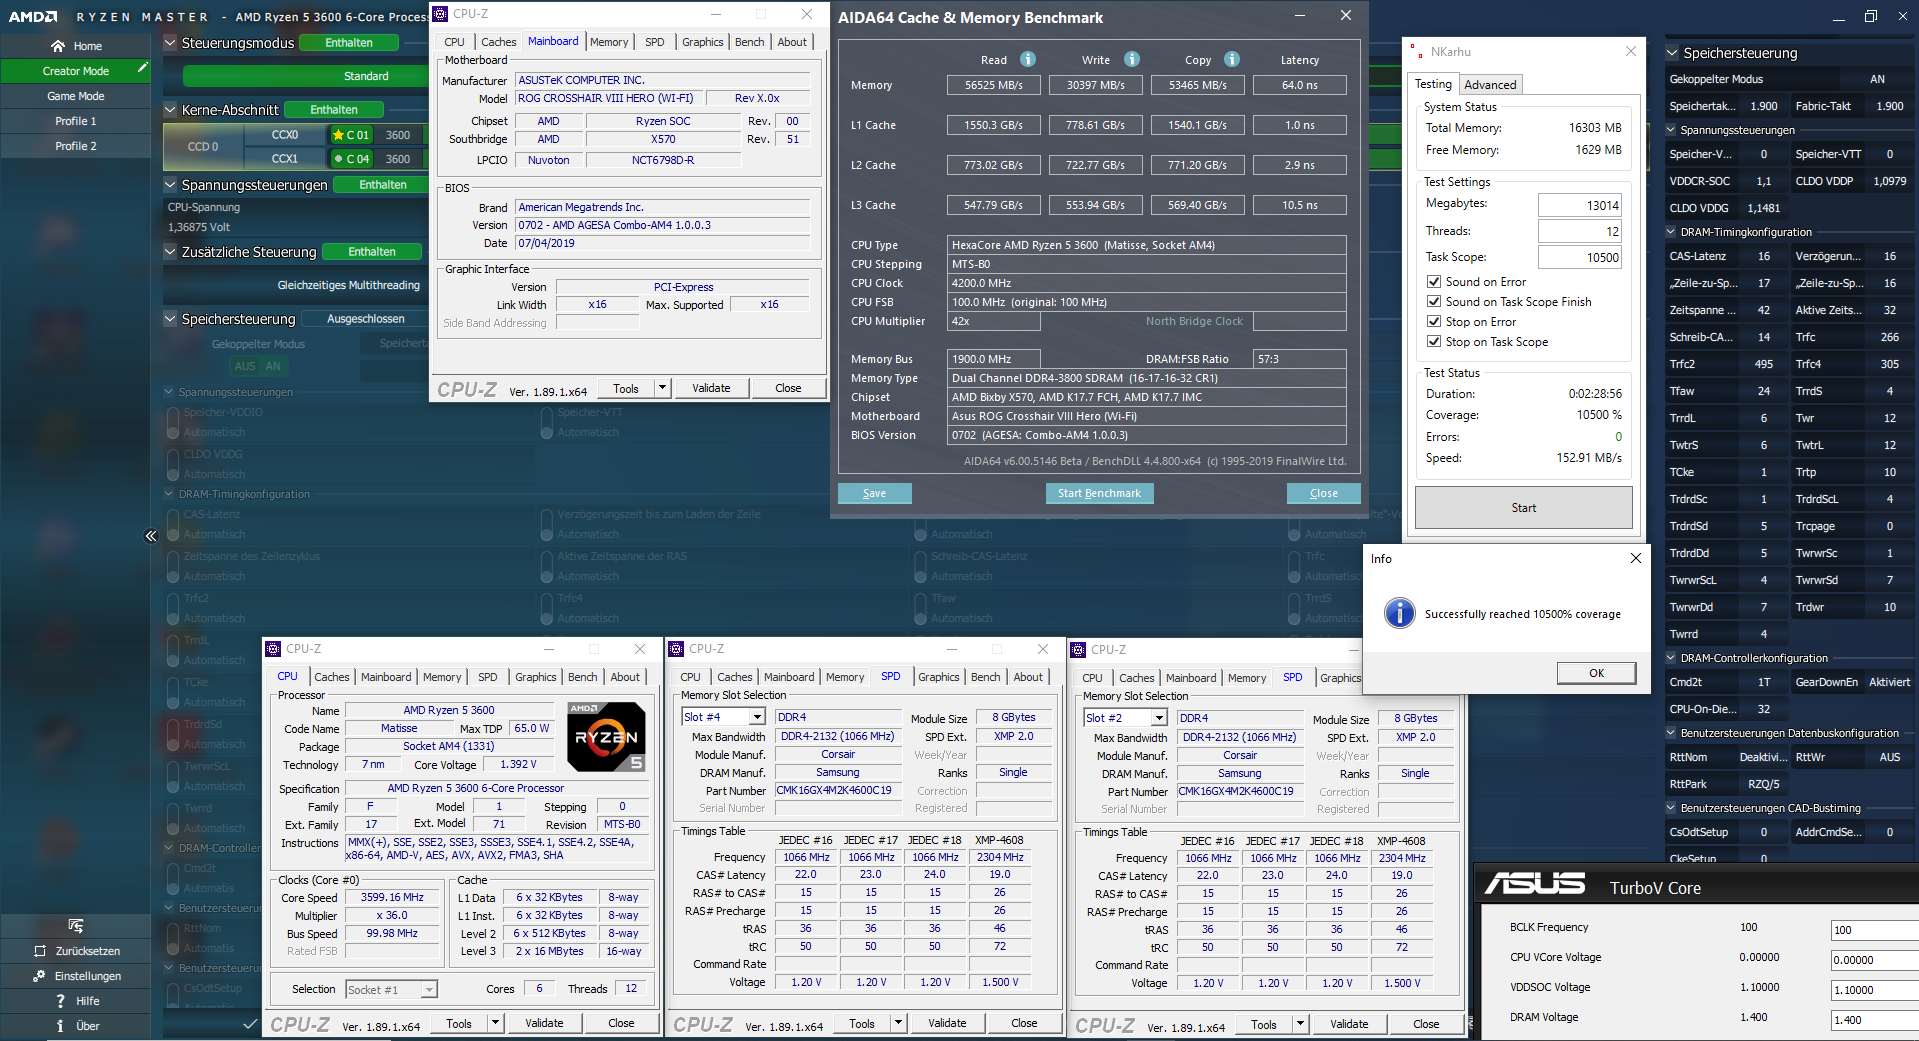Click the import/export profile icon above Zurücksetzen
Viewport: 1919px width, 1041px height.
76,926
